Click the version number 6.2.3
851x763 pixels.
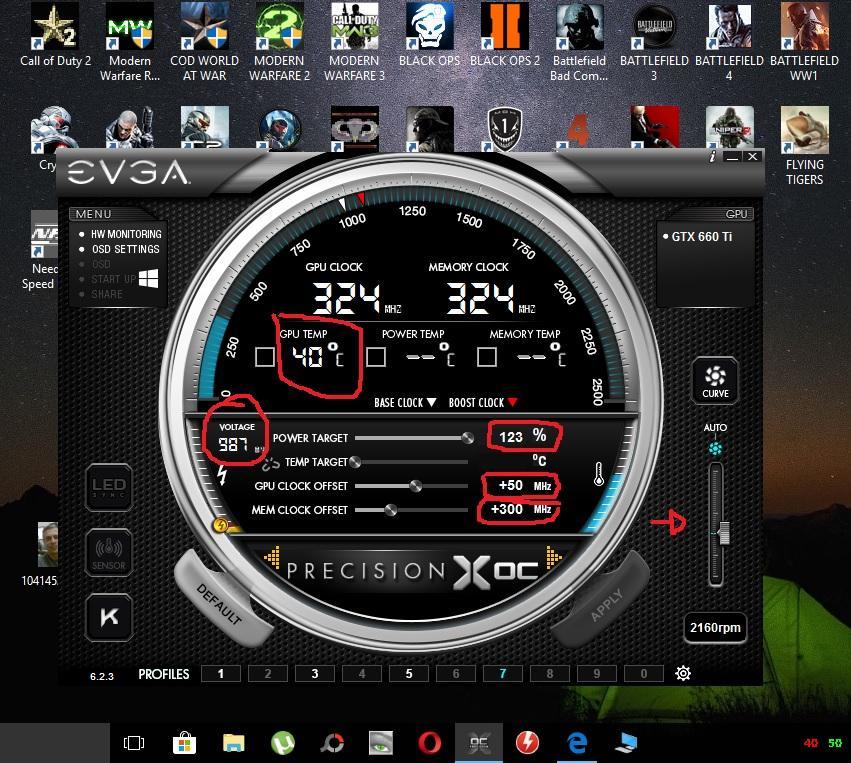(x=101, y=676)
